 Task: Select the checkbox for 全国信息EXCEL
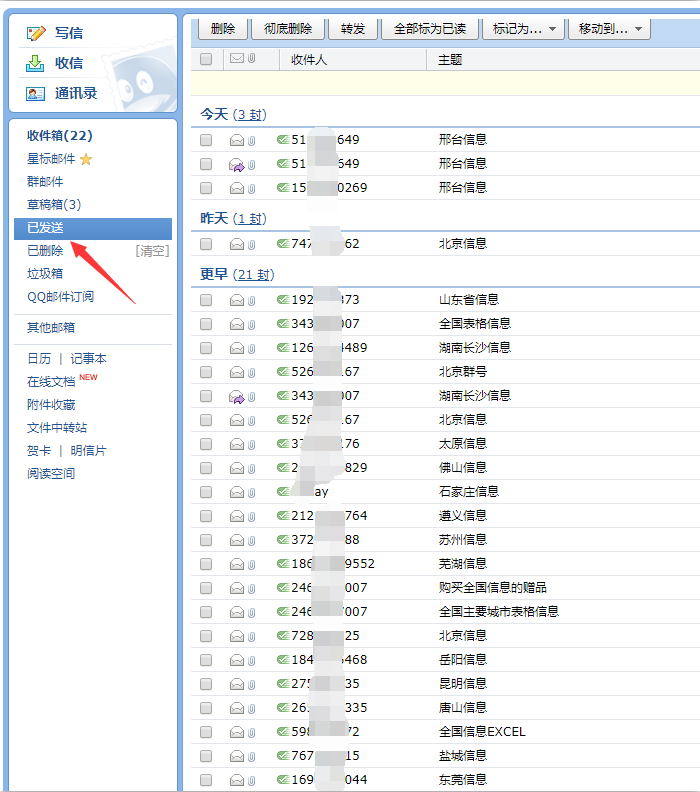coord(206,732)
